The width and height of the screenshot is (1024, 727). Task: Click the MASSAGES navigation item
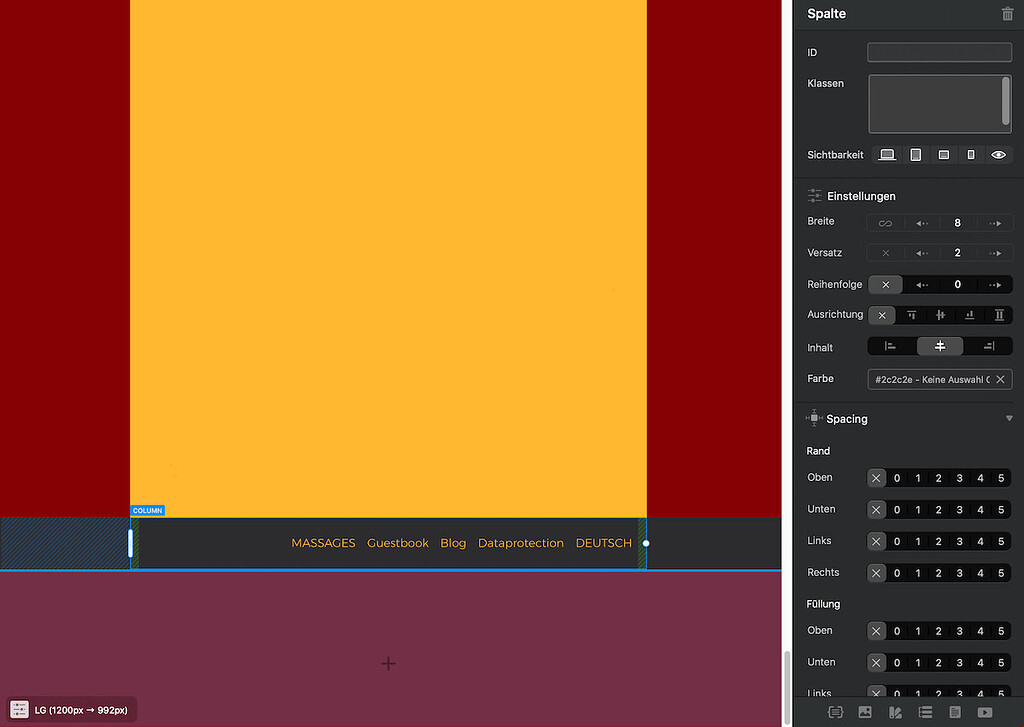(x=323, y=542)
